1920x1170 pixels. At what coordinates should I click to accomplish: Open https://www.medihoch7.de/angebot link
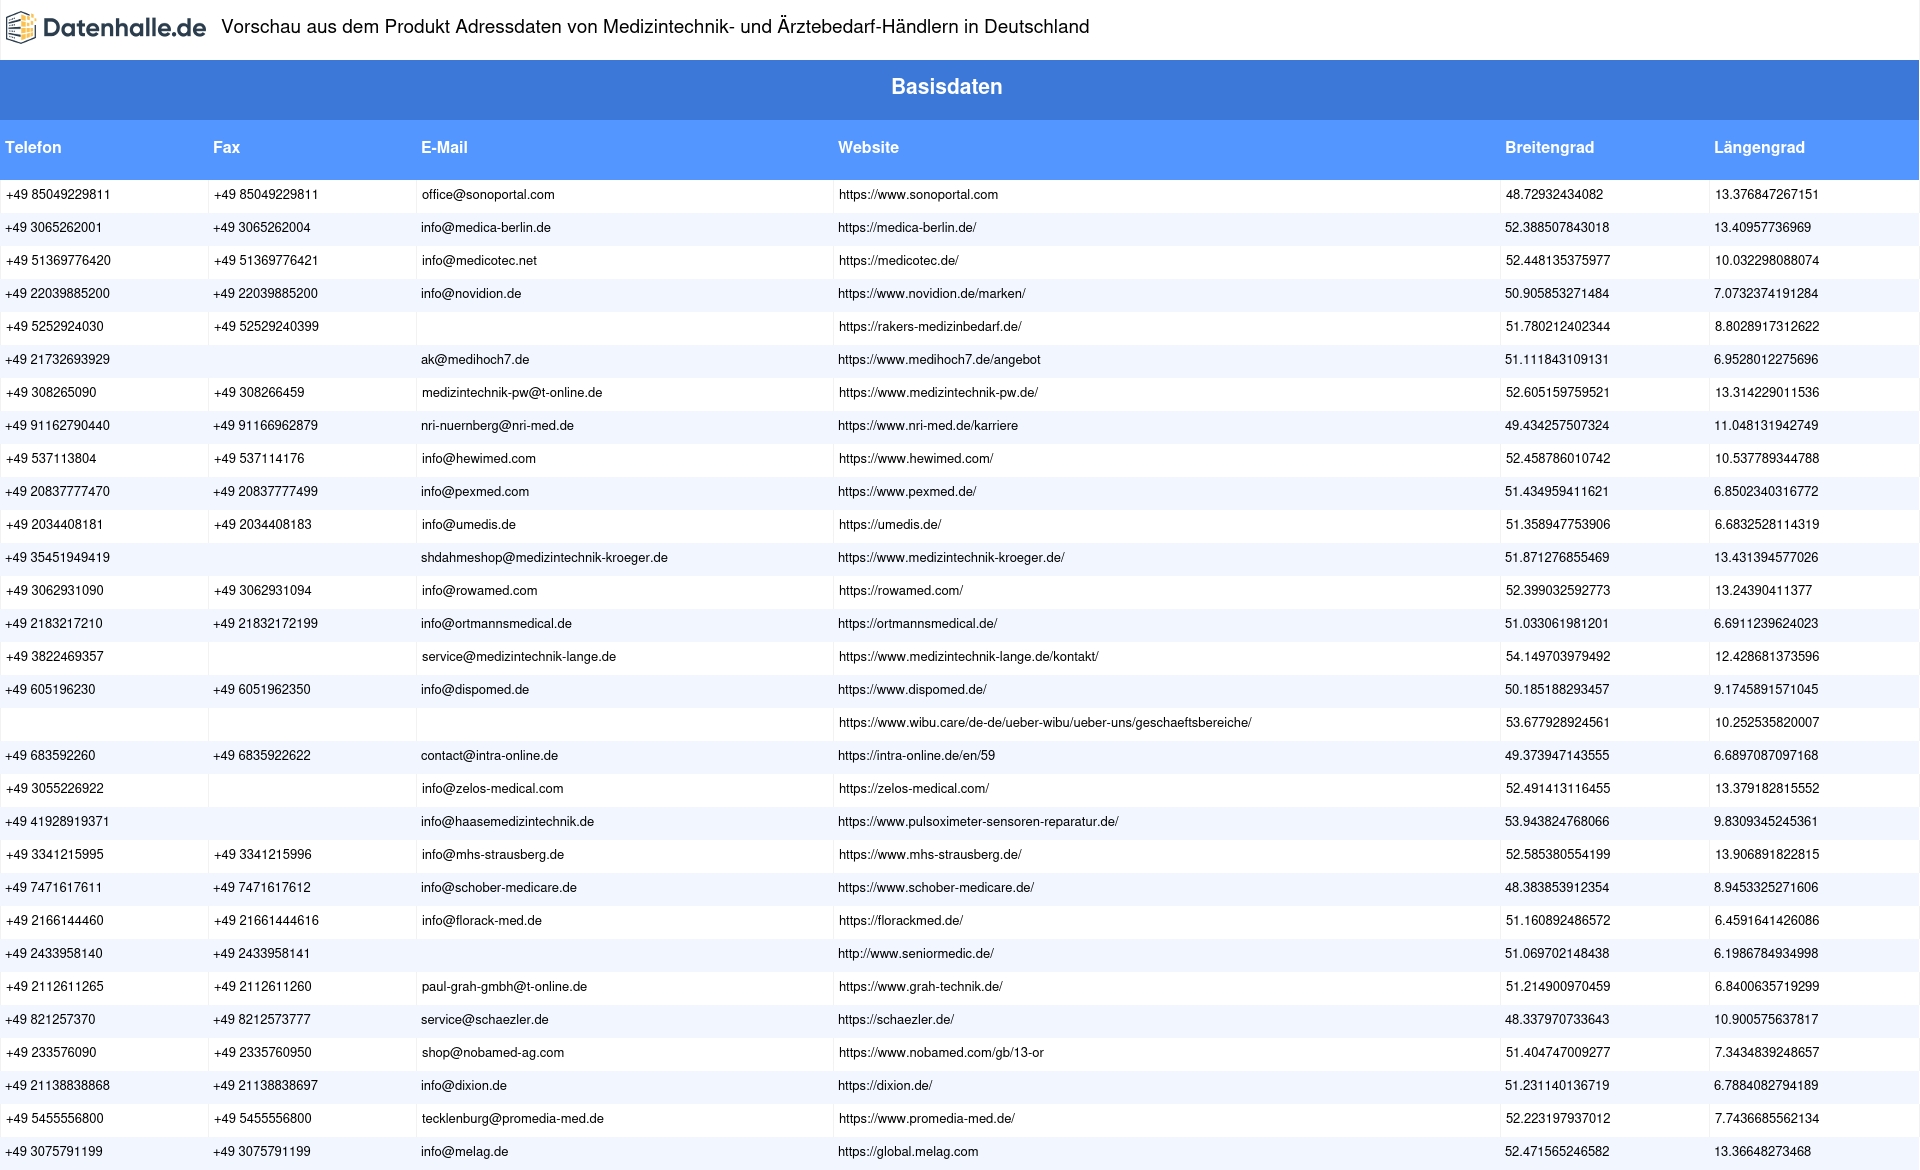pos(939,360)
